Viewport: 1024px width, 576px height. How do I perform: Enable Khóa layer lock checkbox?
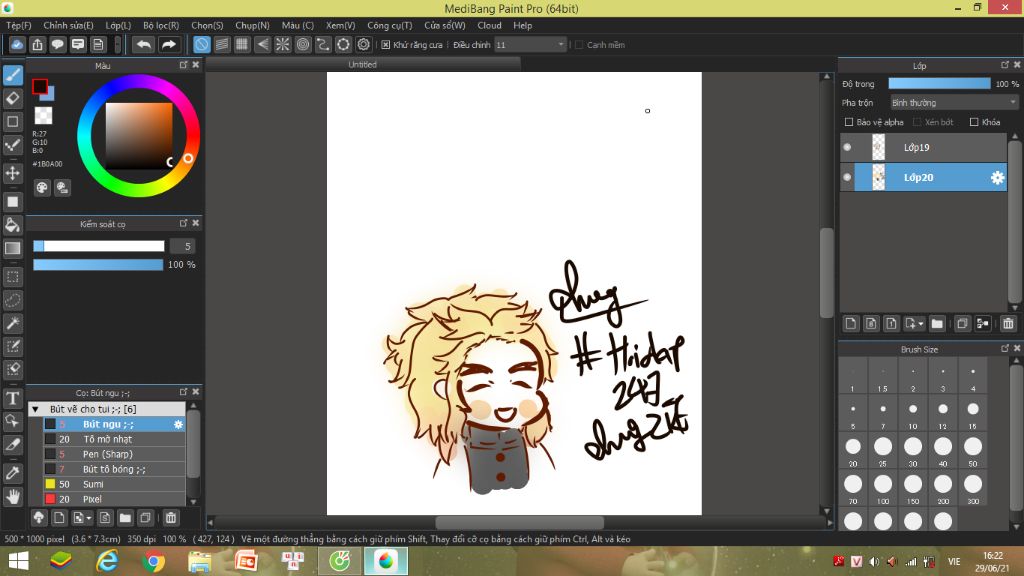[974, 122]
